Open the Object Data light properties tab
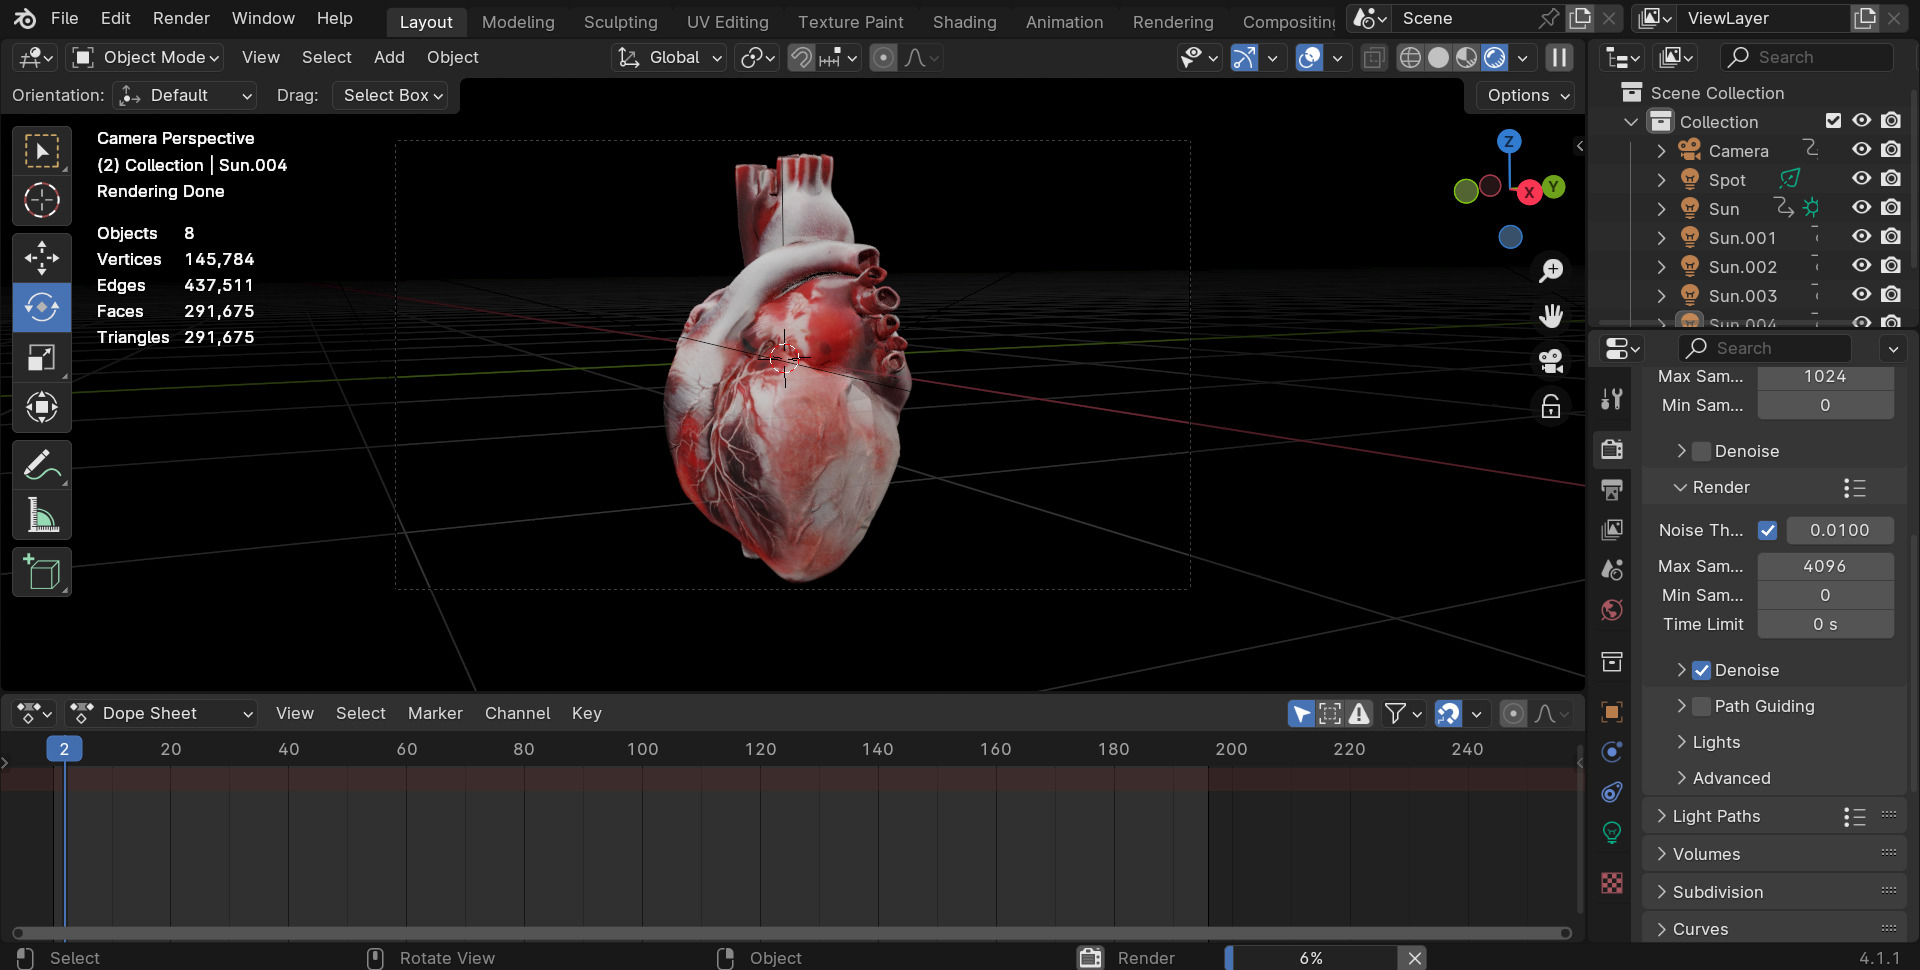 pos(1612,832)
